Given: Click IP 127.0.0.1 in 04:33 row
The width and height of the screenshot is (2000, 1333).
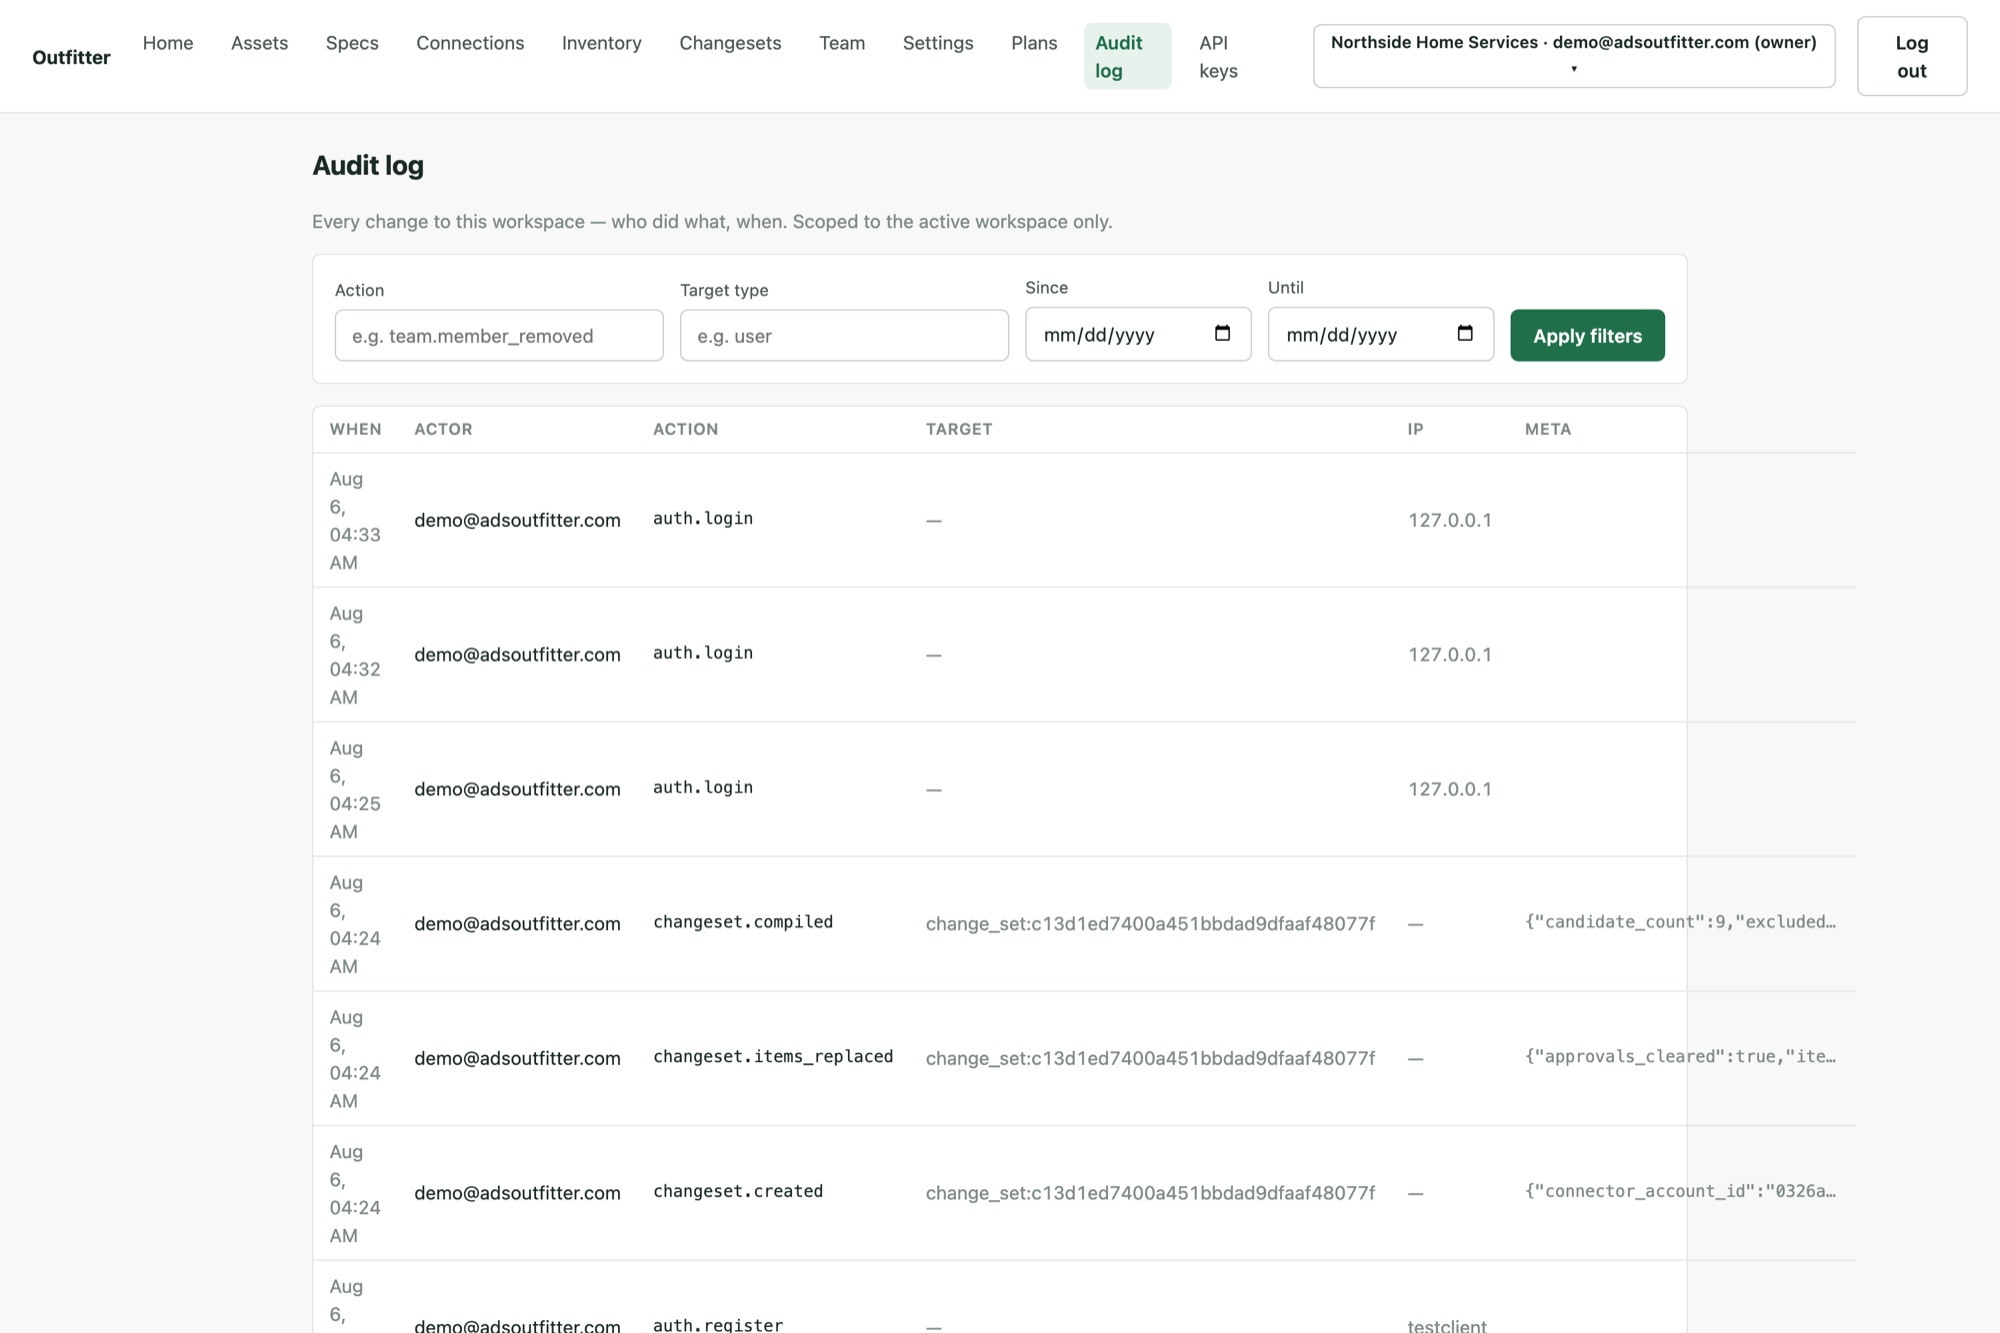Looking at the screenshot, I should pos(1450,520).
